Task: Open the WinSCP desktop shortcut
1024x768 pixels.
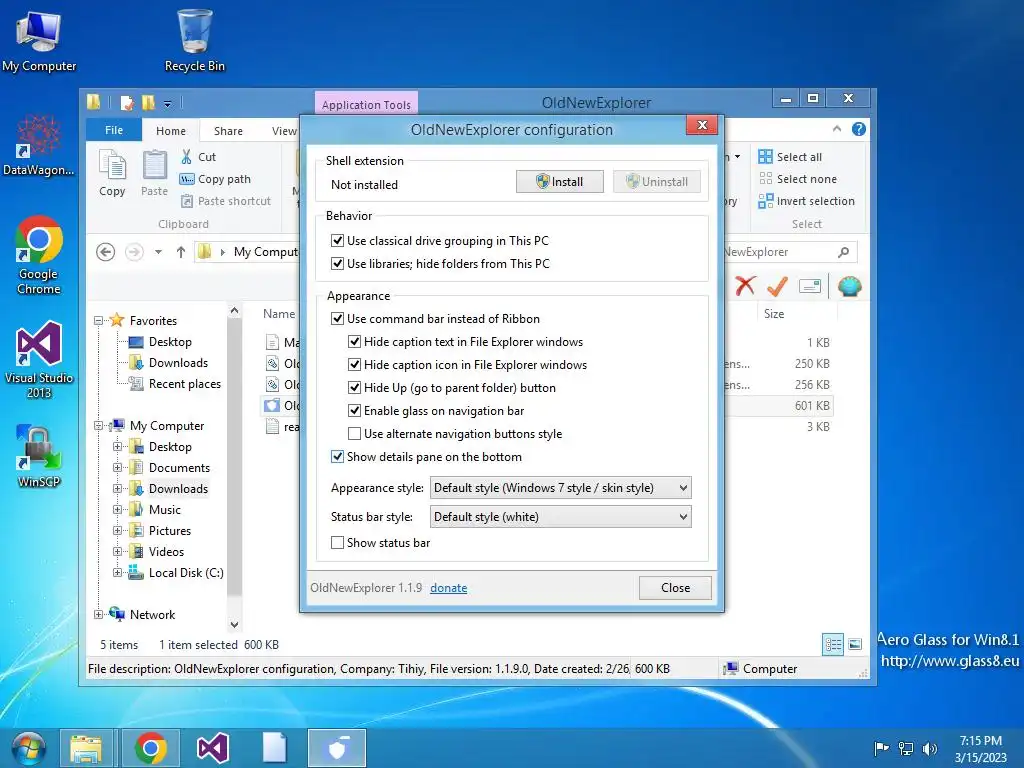Action: click(x=39, y=456)
